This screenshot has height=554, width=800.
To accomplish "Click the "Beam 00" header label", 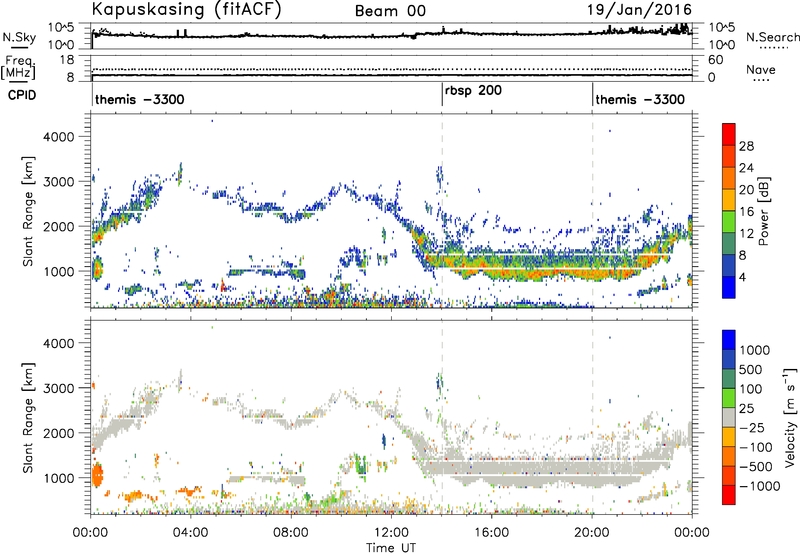I will (390, 11).
